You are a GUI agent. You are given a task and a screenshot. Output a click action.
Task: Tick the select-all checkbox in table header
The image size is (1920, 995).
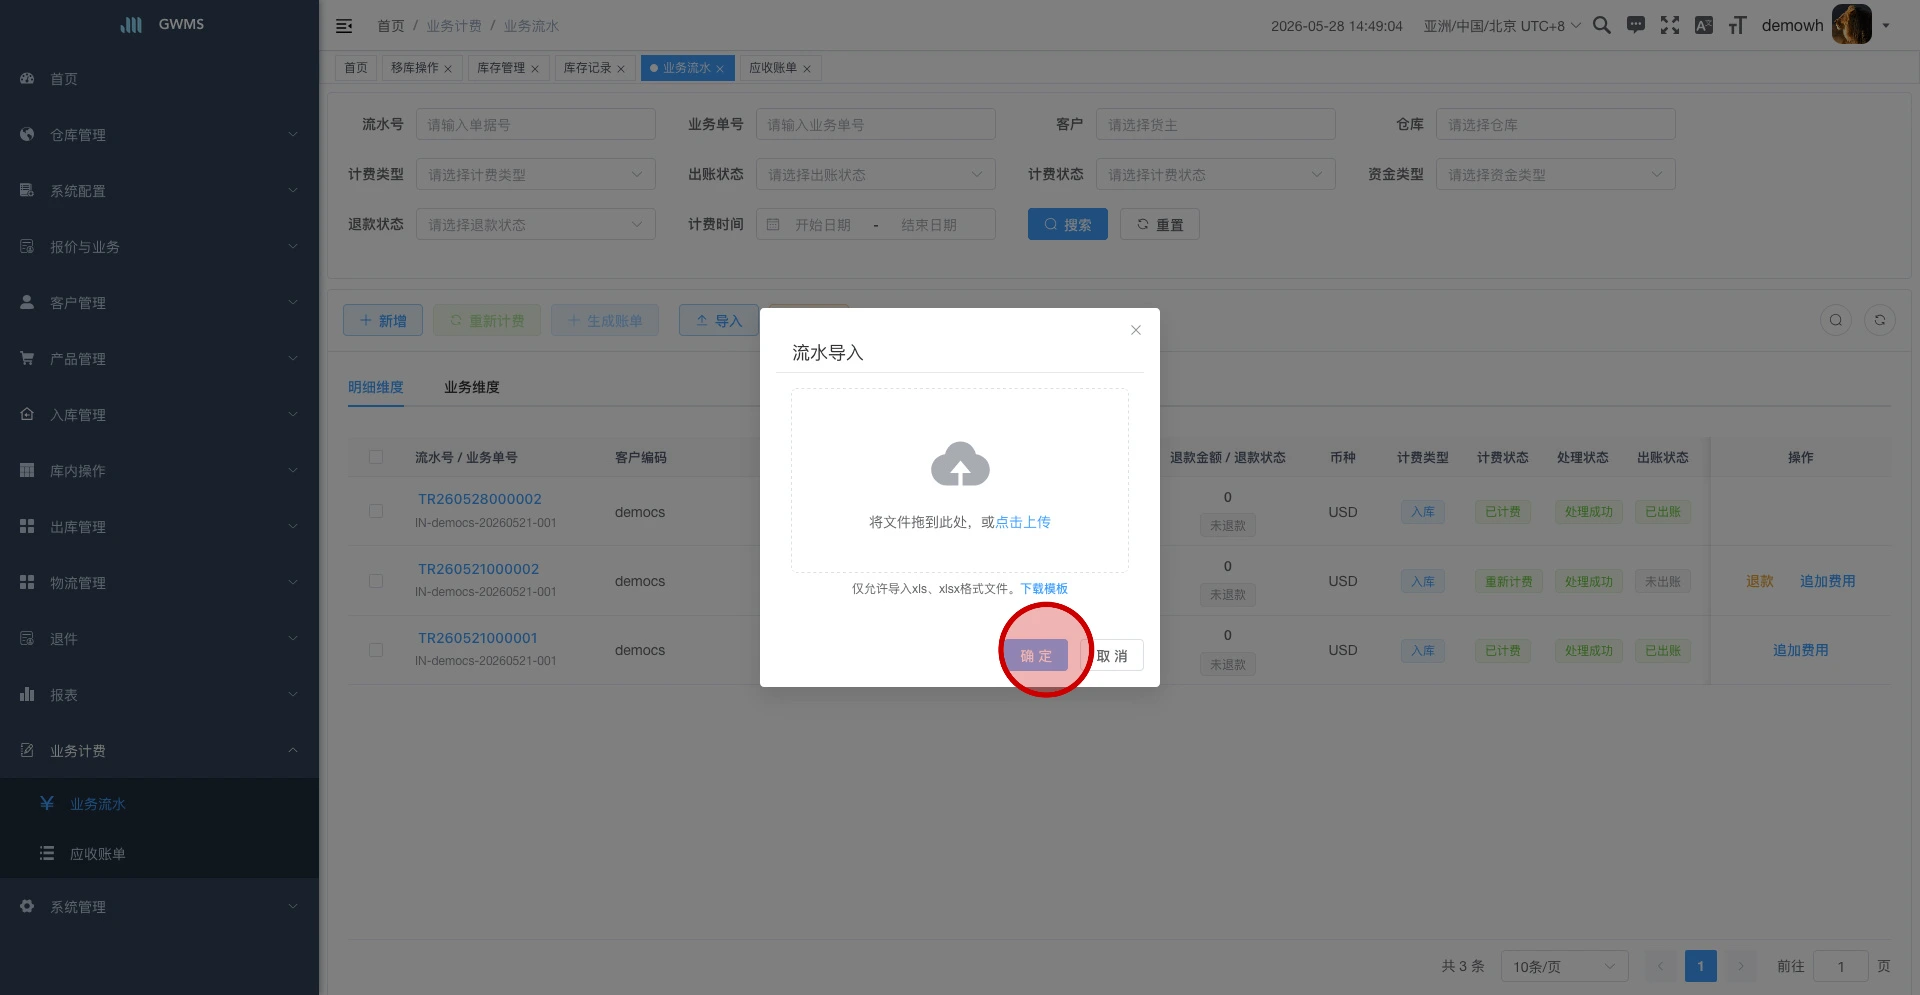click(x=376, y=457)
